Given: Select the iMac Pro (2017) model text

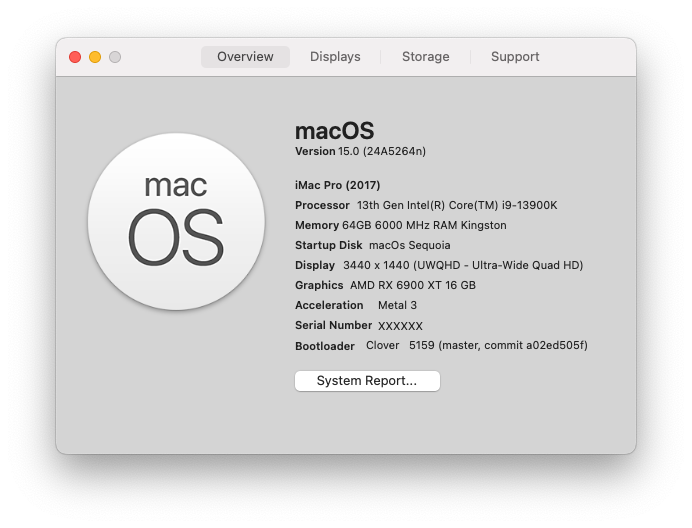Looking at the screenshot, I should coord(338,185).
